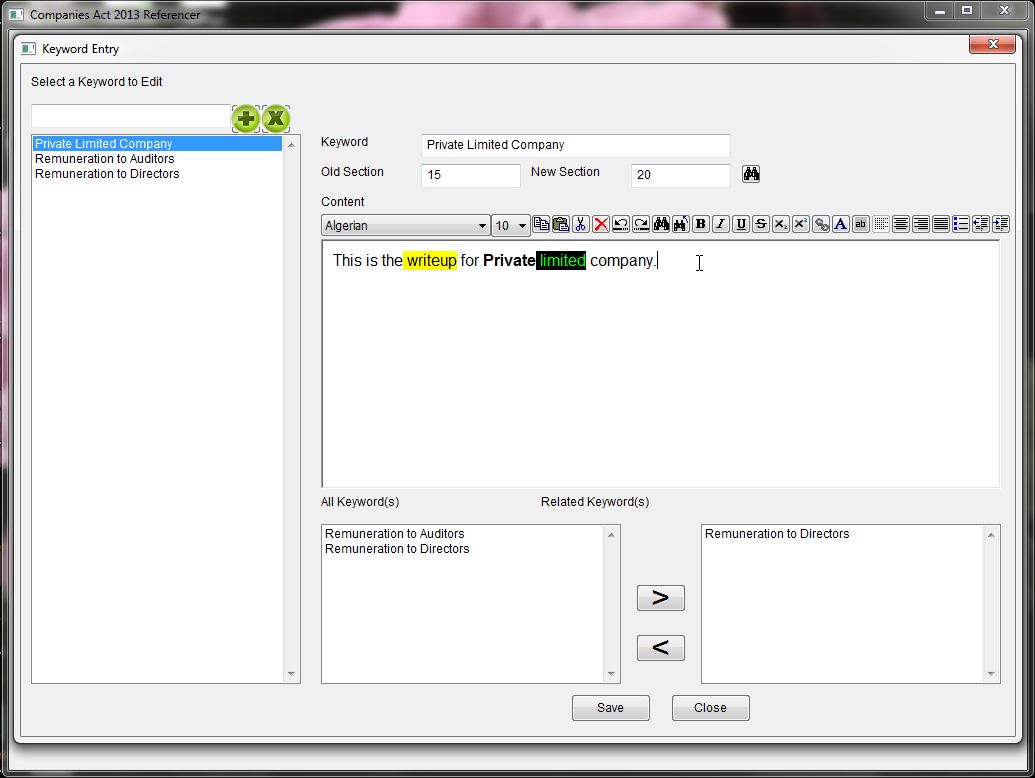Toggle Italic formatting in the editor toolbar

[721, 225]
